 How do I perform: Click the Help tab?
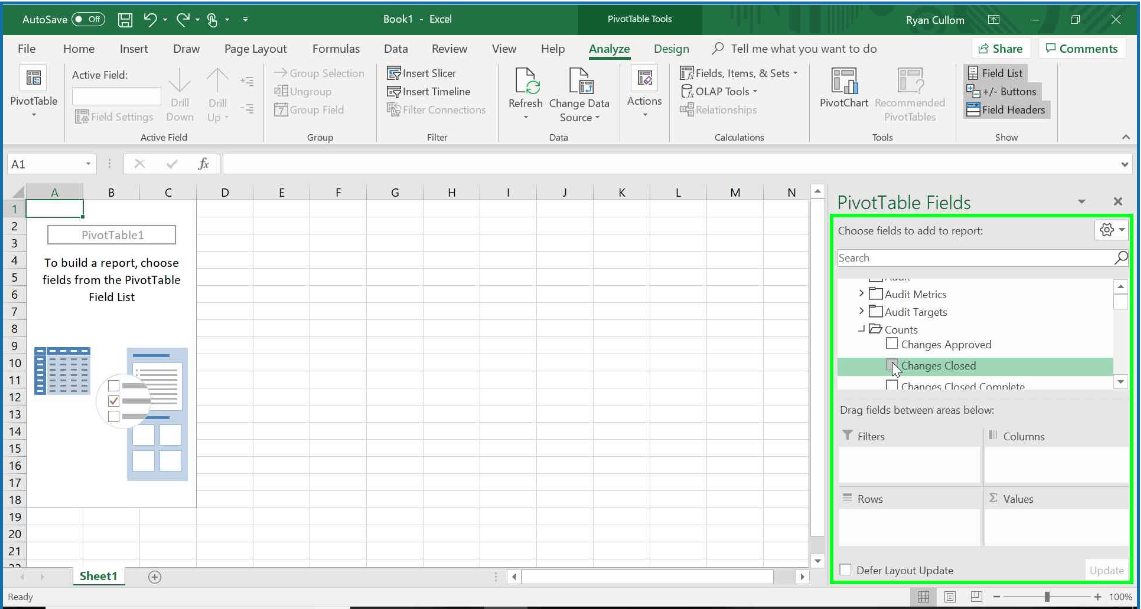[x=552, y=49]
